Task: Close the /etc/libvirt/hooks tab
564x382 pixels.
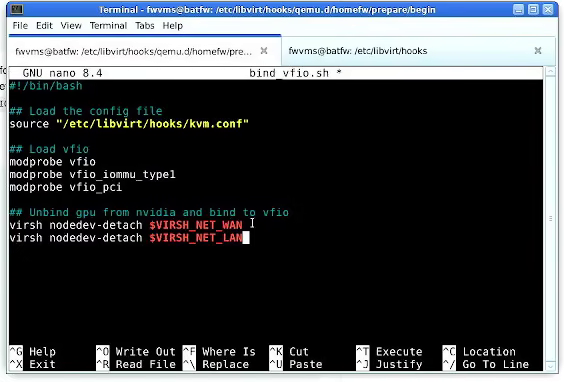Action: click(538, 51)
